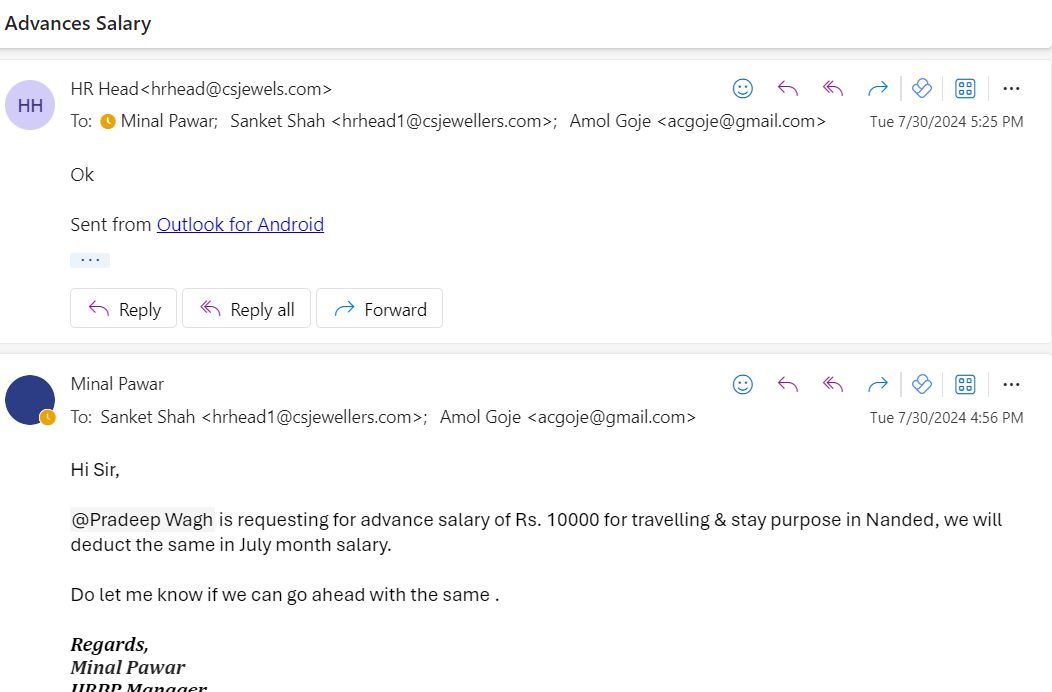1052x692 pixels.
Task: Click forward arrow icon in HR Head email header
Action: [x=878, y=89]
